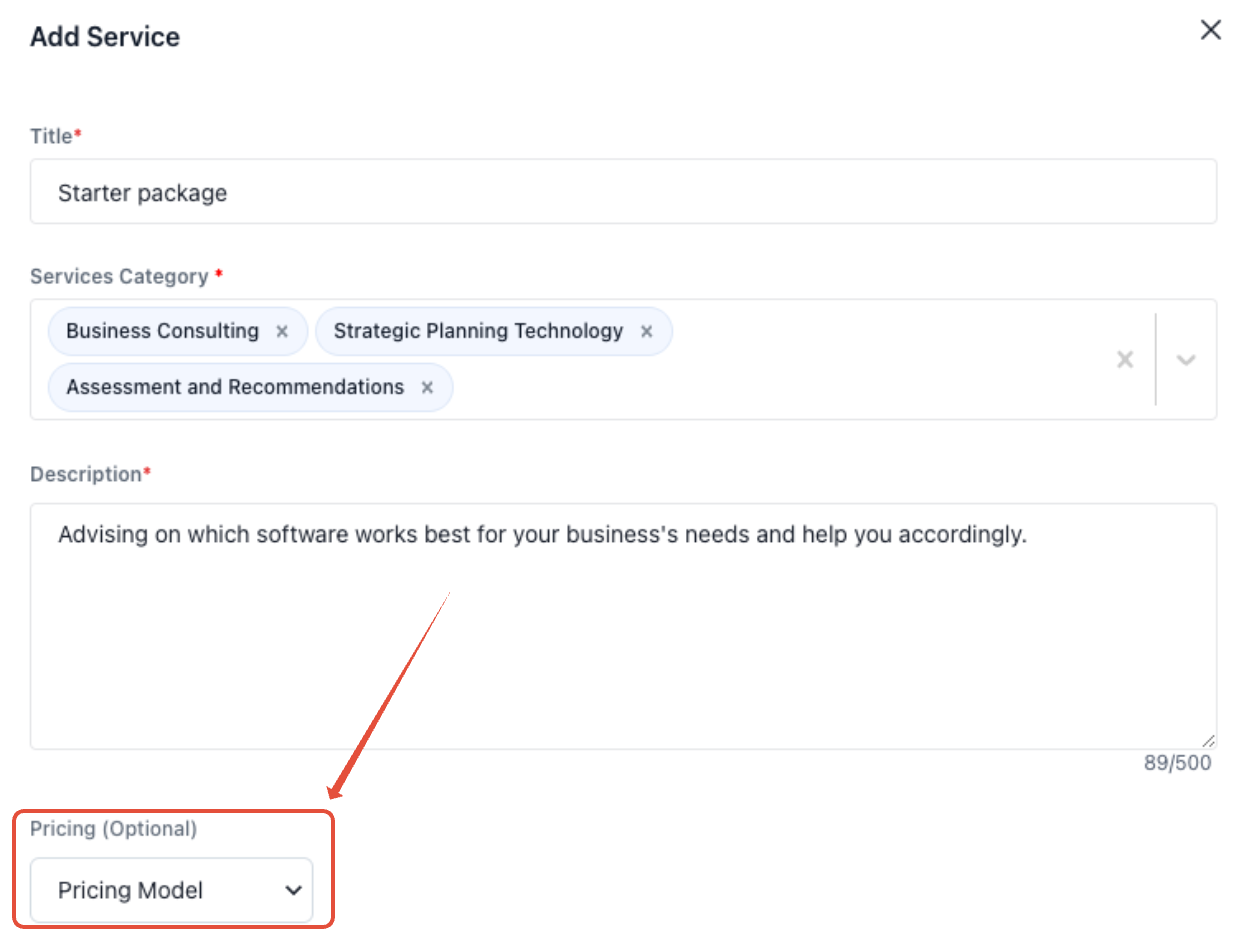Click the Pricing (Optional) label
Viewport: 1249px width, 938px height.
(x=113, y=828)
